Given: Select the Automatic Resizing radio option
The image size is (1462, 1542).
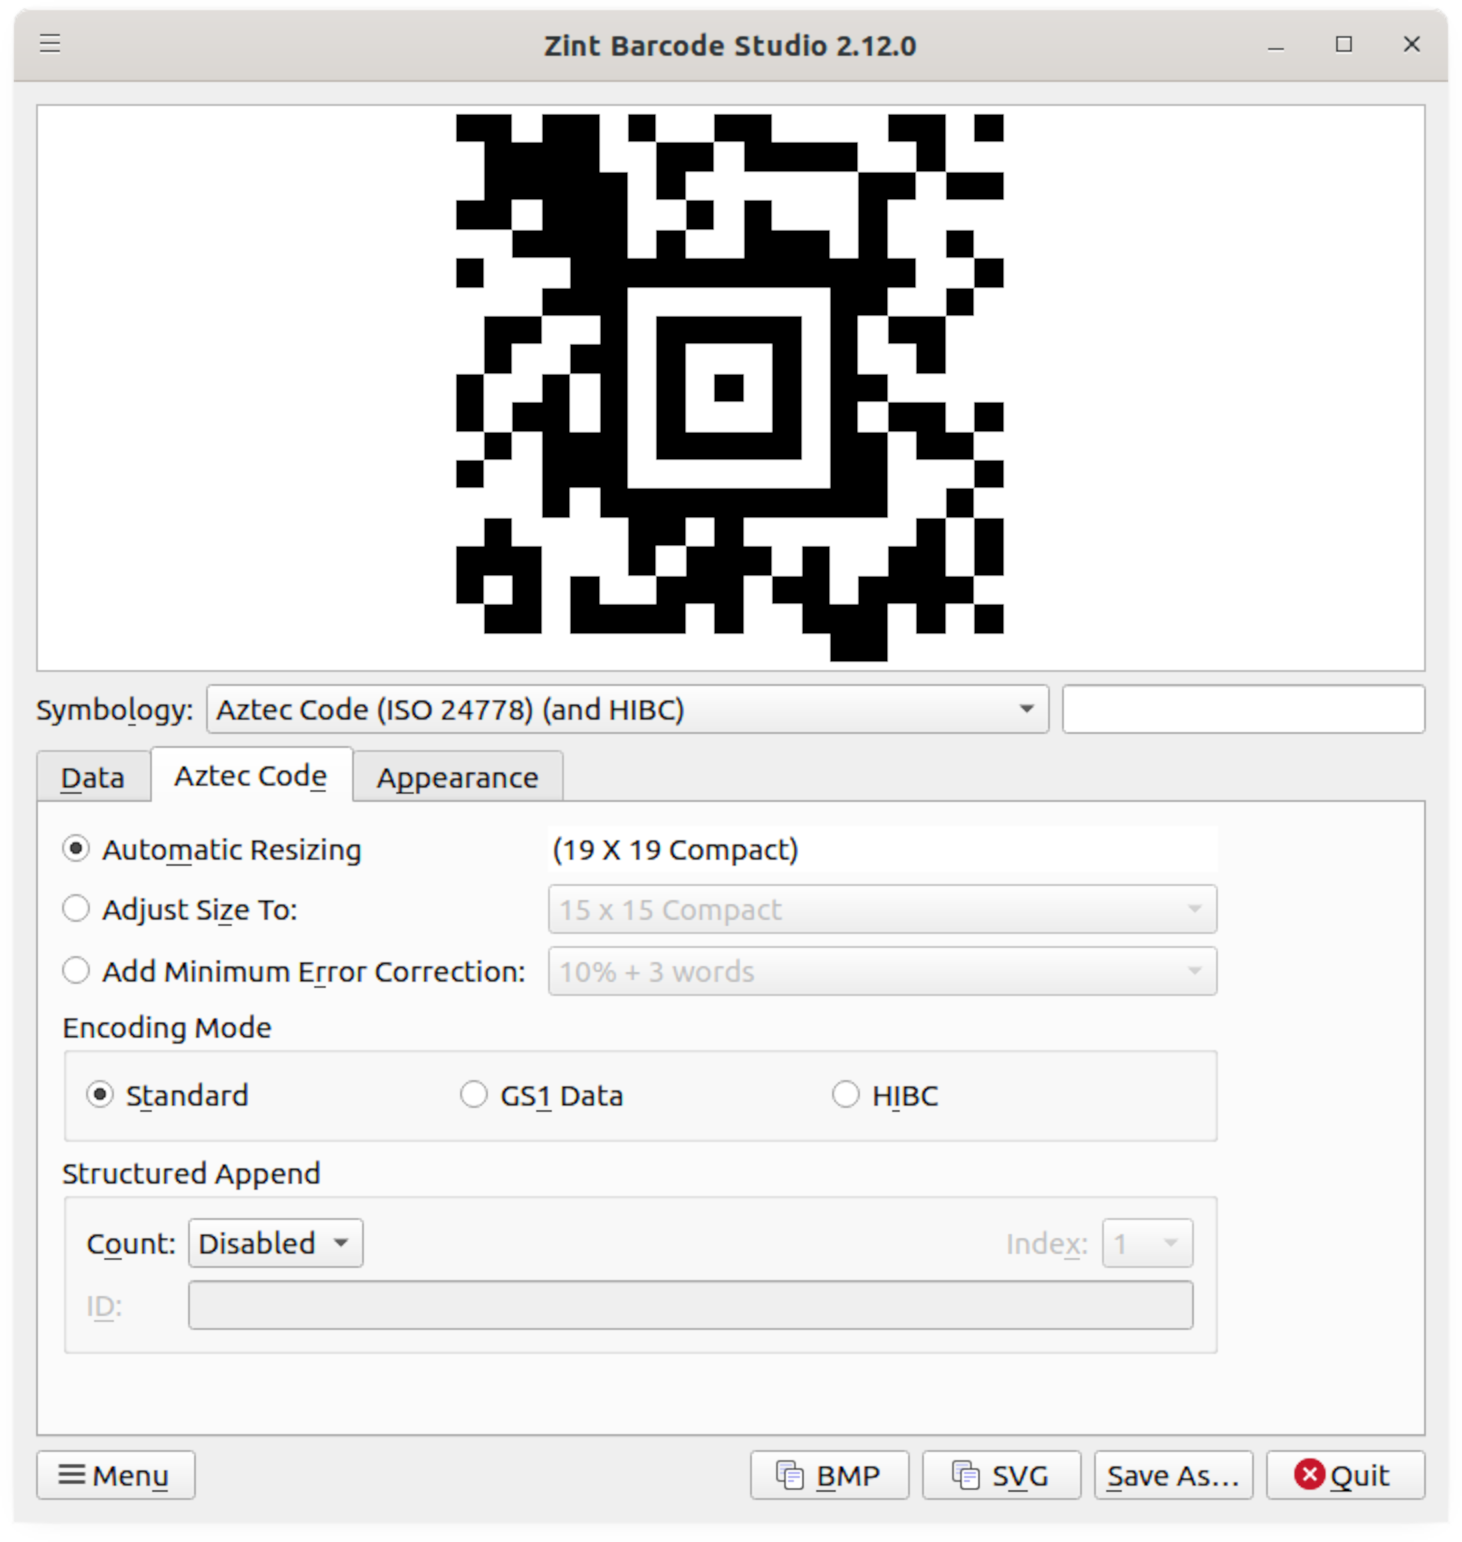Looking at the screenshot, I should point(76,849).
